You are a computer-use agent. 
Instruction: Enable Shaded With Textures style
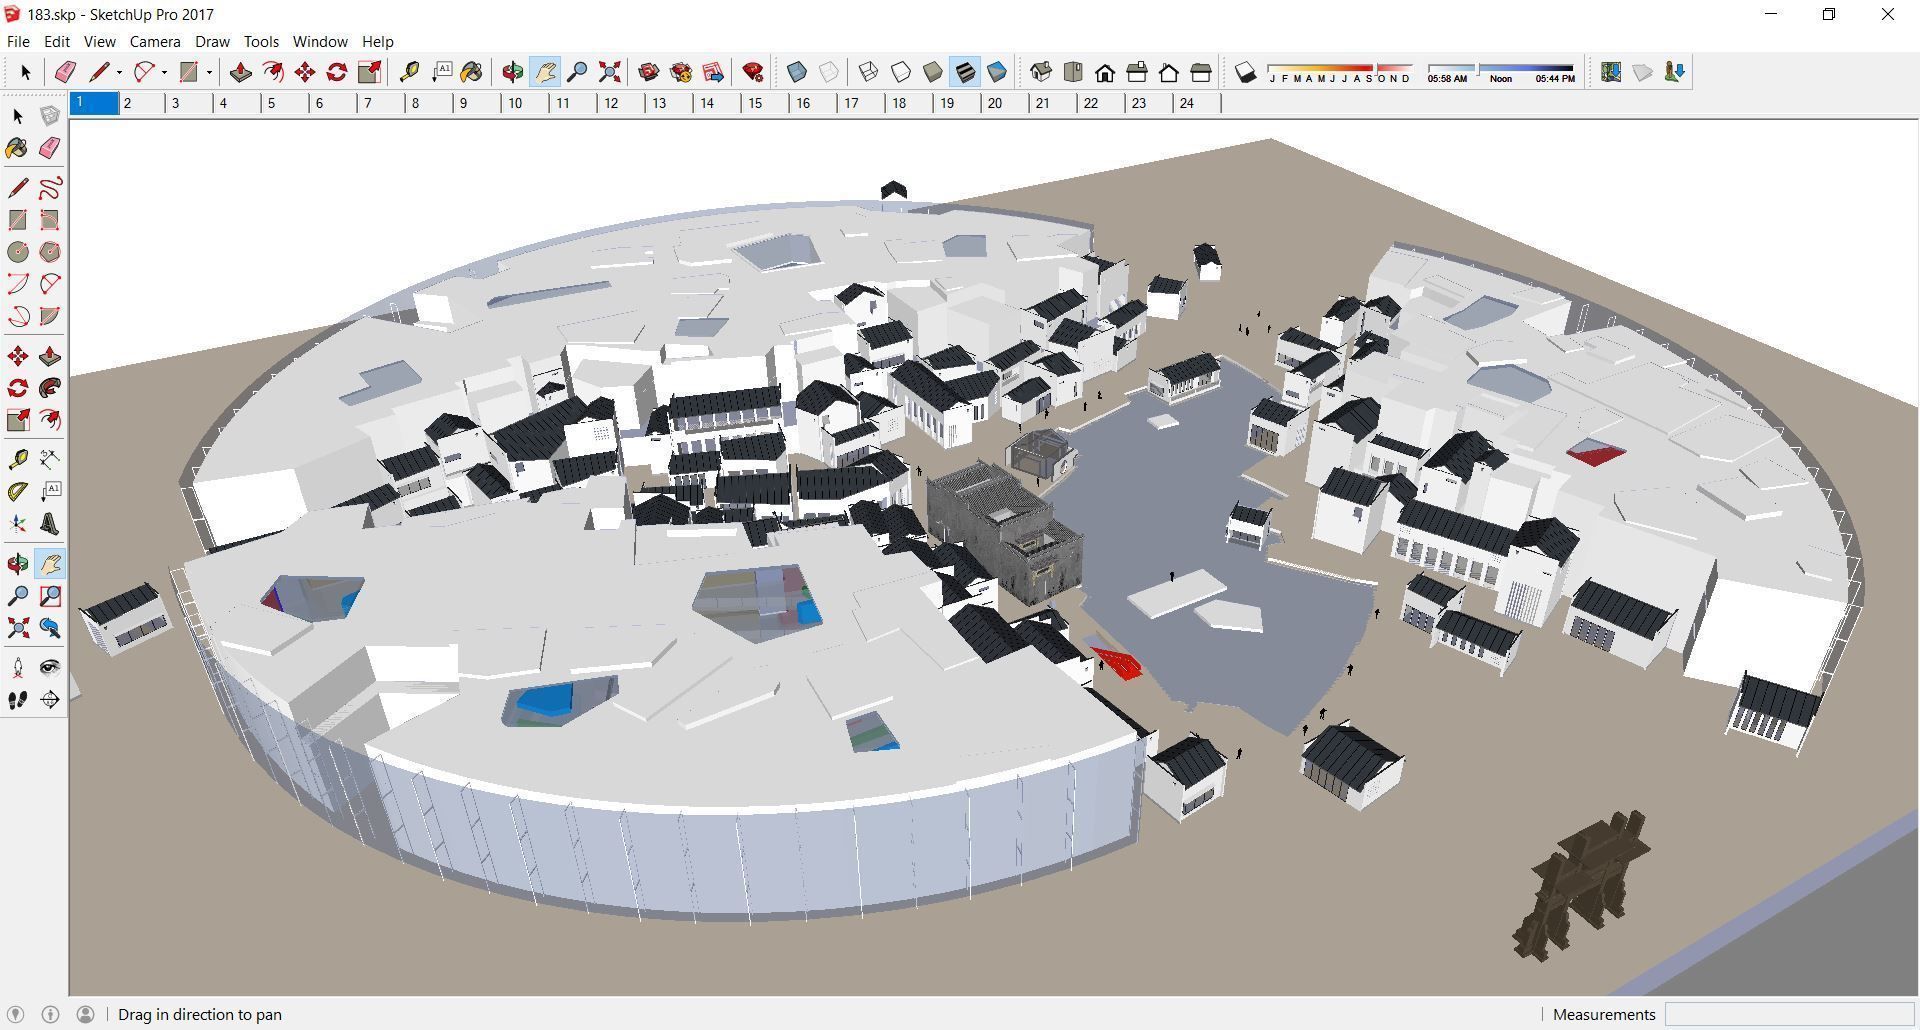coord(965,72)
